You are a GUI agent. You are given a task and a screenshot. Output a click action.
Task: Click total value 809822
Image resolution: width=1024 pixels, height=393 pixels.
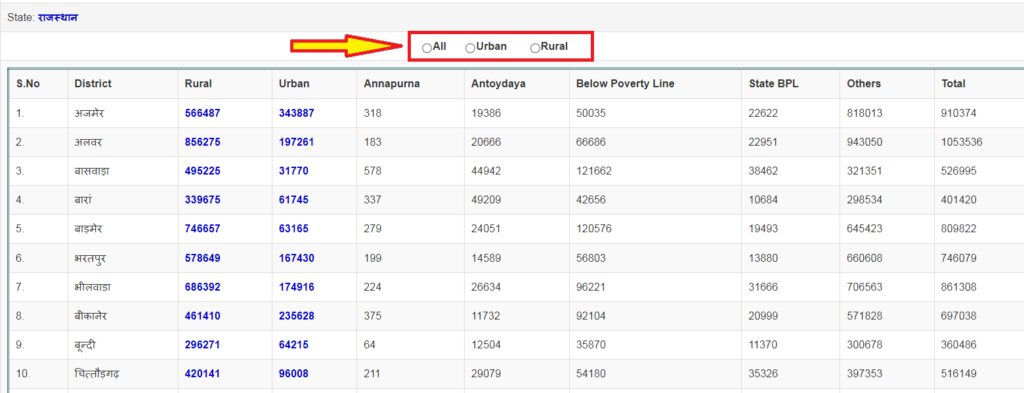pyautogui.click(x=959, y=229)
